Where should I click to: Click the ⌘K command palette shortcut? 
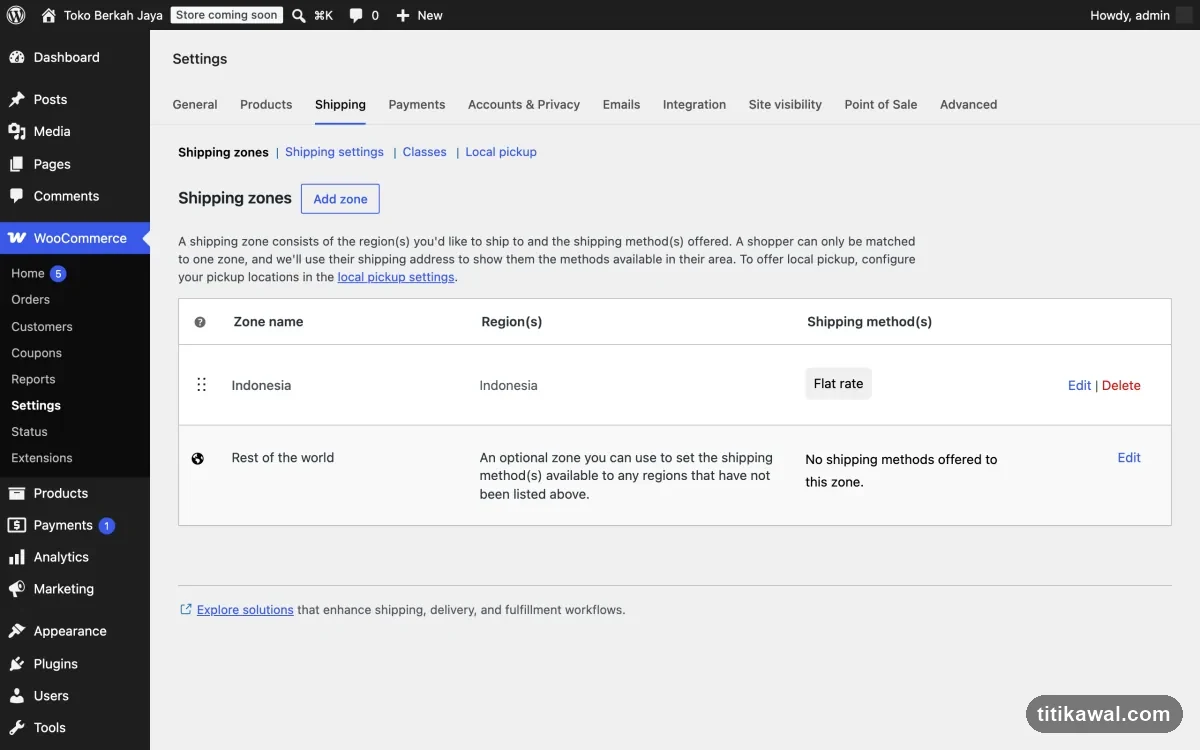coord(323,15)
